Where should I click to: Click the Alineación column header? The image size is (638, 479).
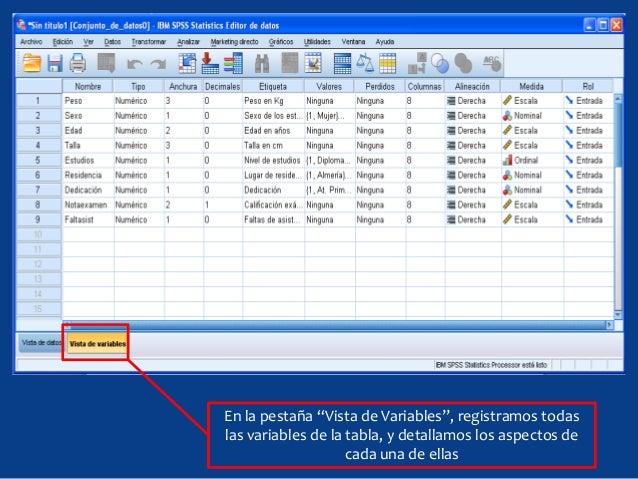point(472,86)
